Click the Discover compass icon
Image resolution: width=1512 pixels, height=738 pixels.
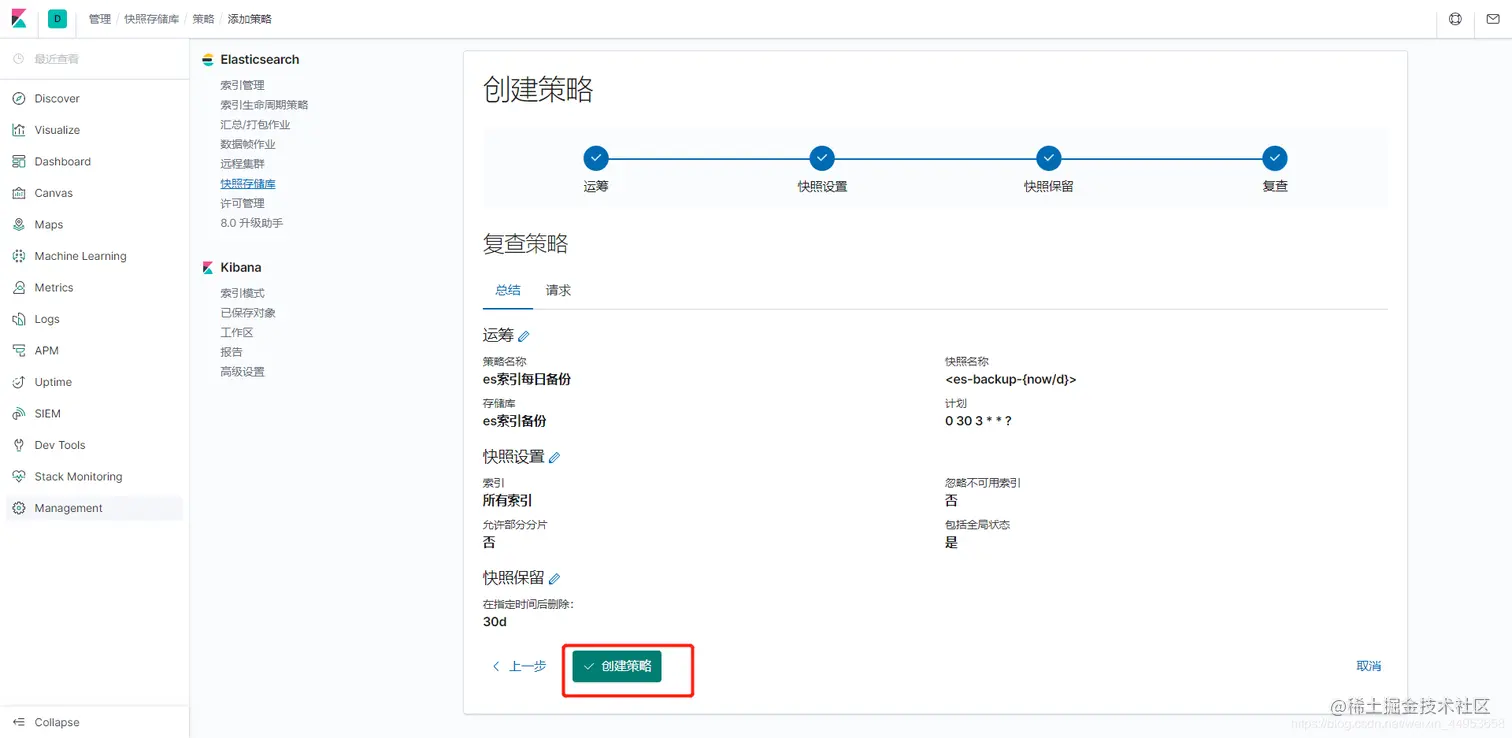[18, 99]
